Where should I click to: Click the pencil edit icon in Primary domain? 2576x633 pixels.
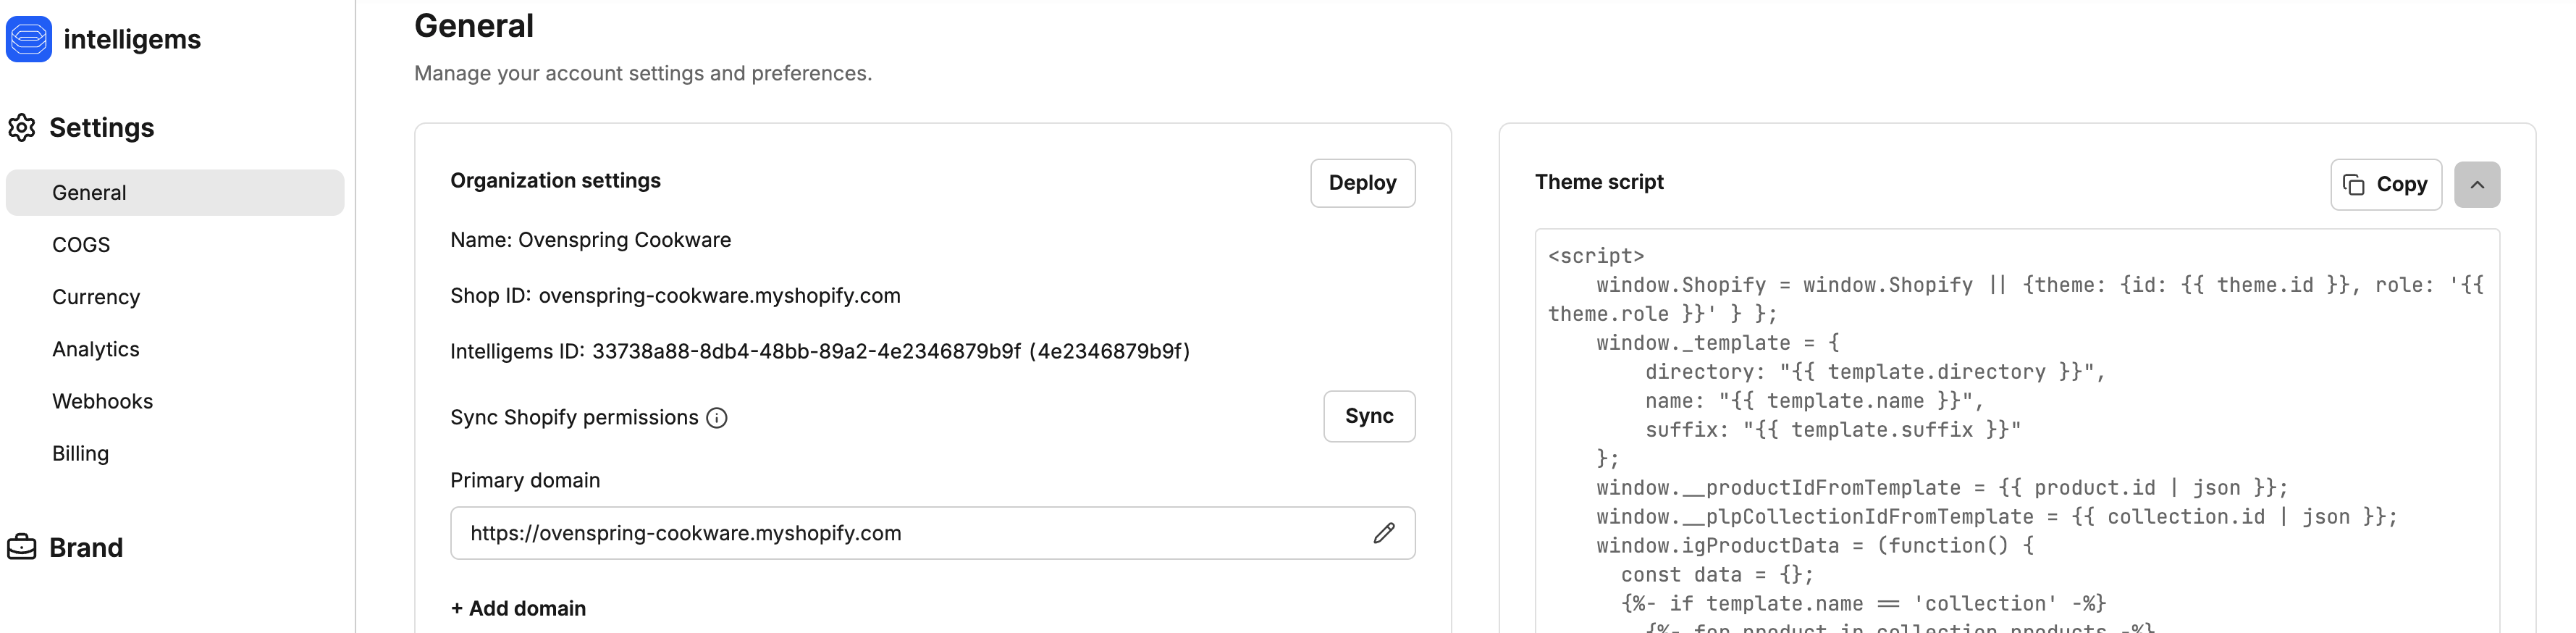point(1383,533)
